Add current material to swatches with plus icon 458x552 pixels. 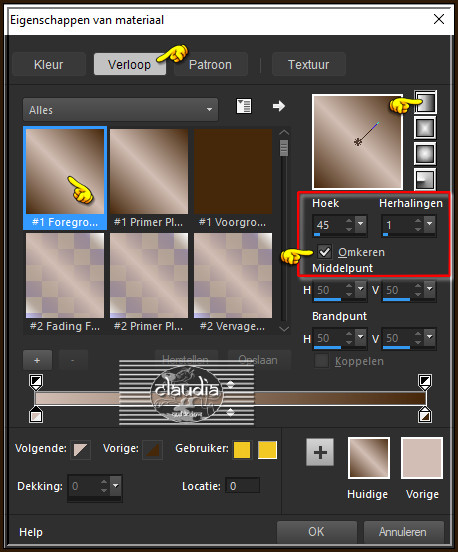click(320, 452)
